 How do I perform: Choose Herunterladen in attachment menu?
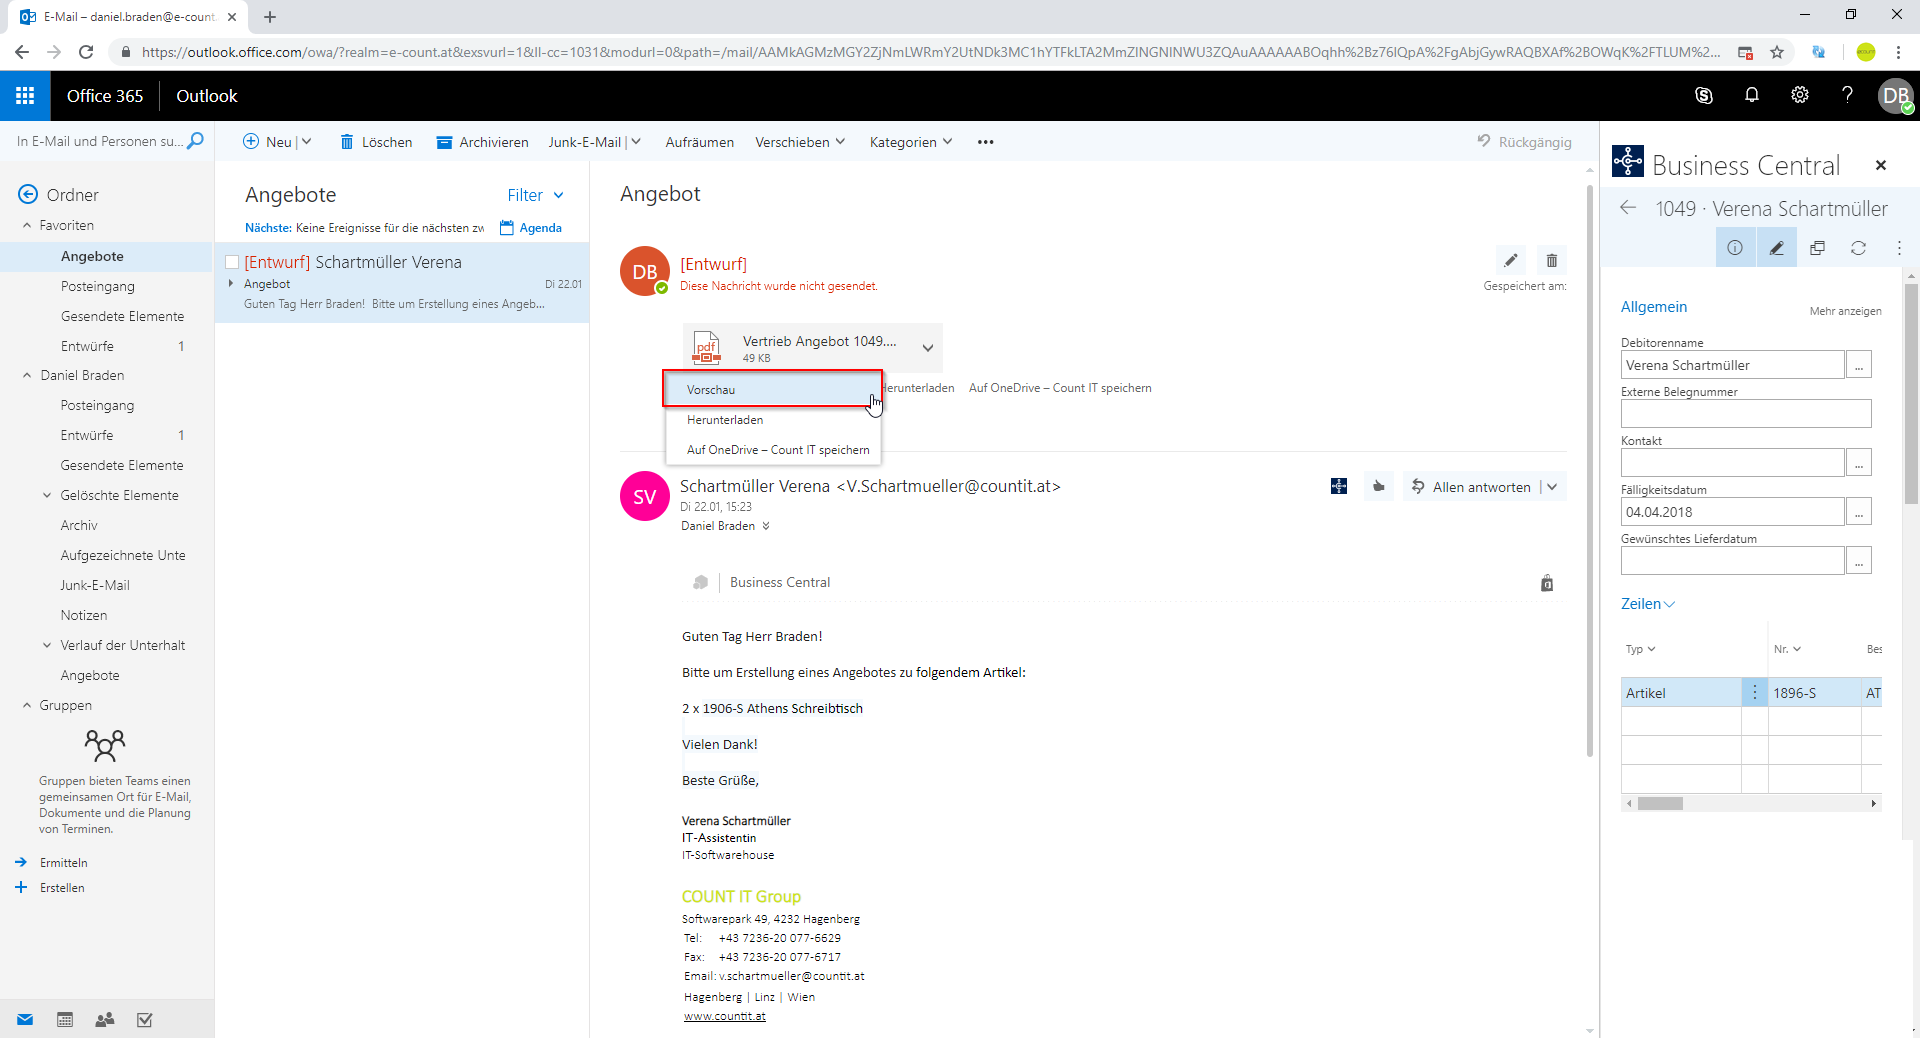[x=773, y=420]
